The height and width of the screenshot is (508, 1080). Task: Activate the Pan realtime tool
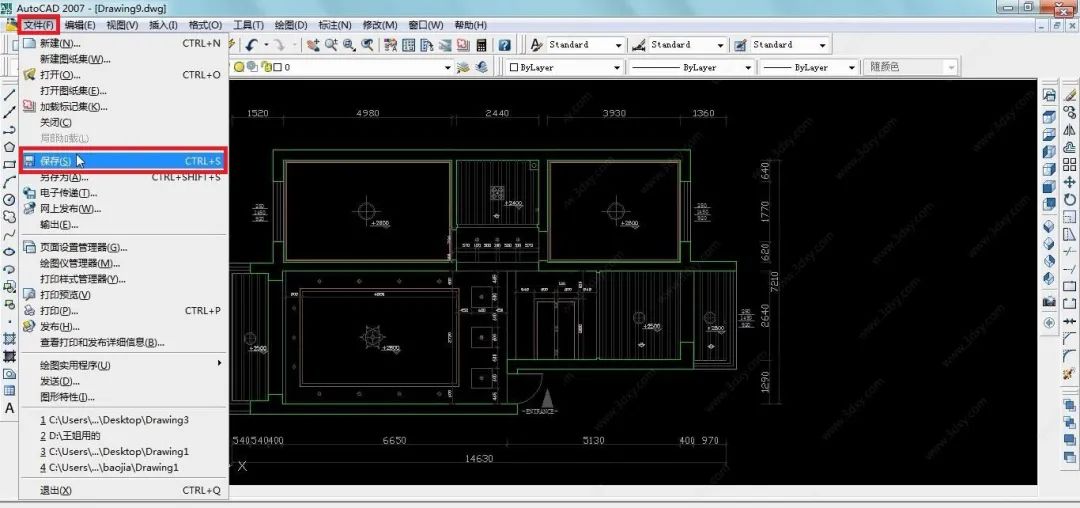pos(313,45)
